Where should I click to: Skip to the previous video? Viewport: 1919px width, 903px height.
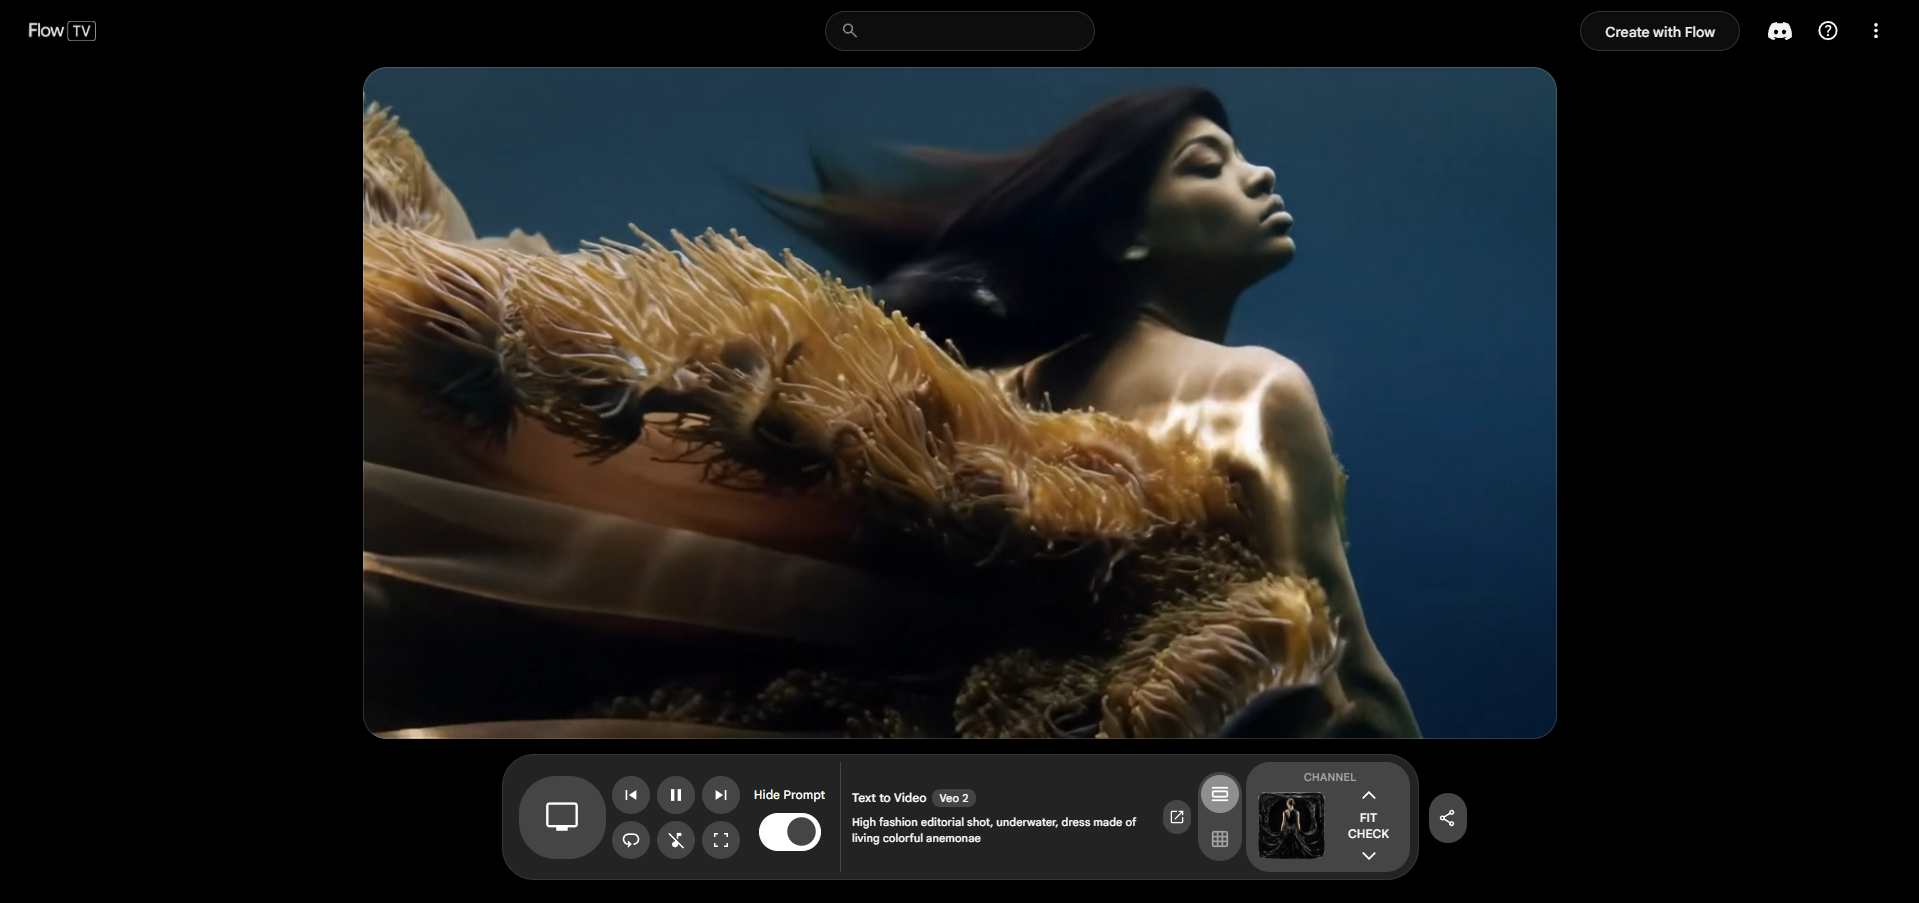point(631,795)
